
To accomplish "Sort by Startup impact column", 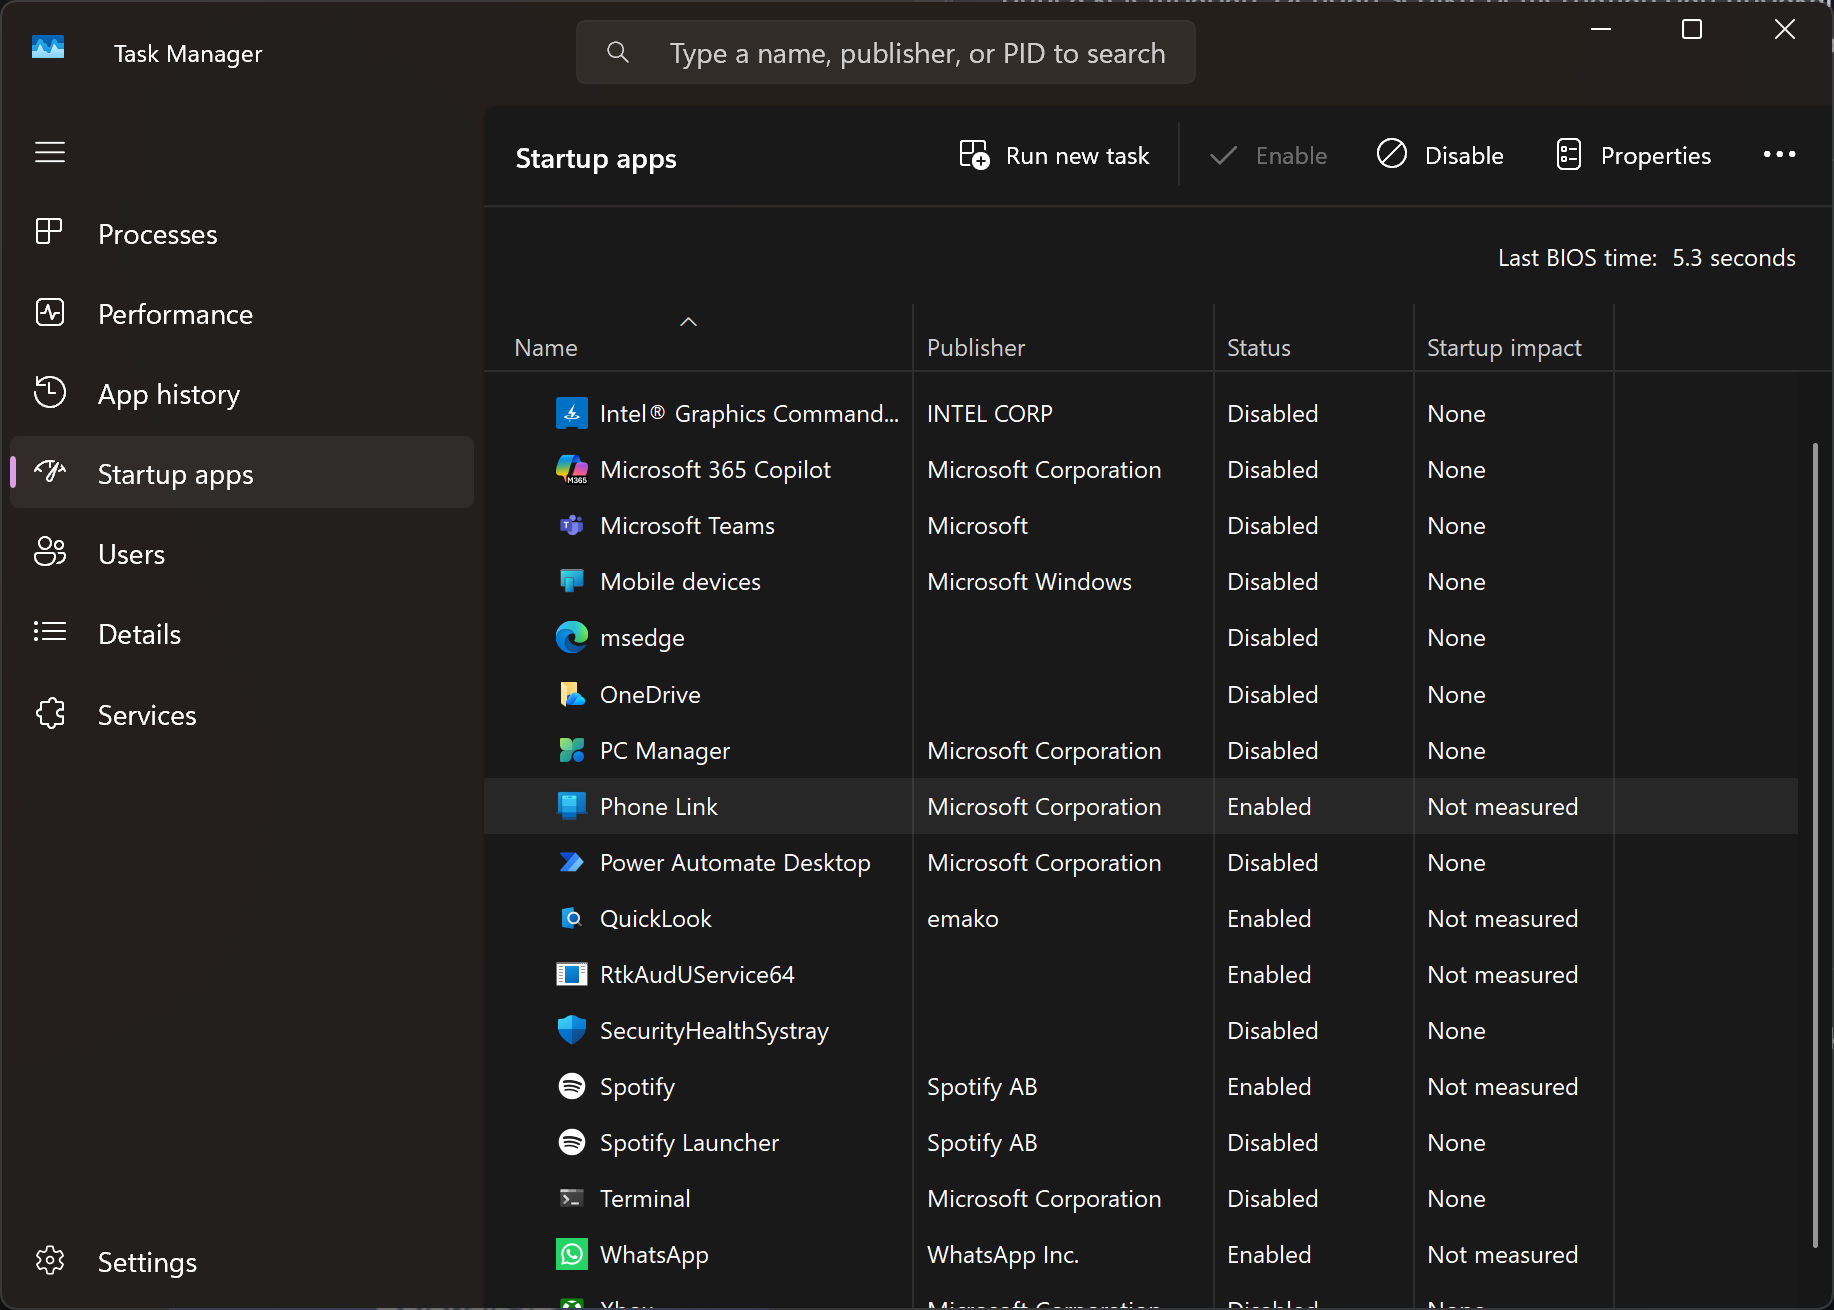I will pos(1503,348).
